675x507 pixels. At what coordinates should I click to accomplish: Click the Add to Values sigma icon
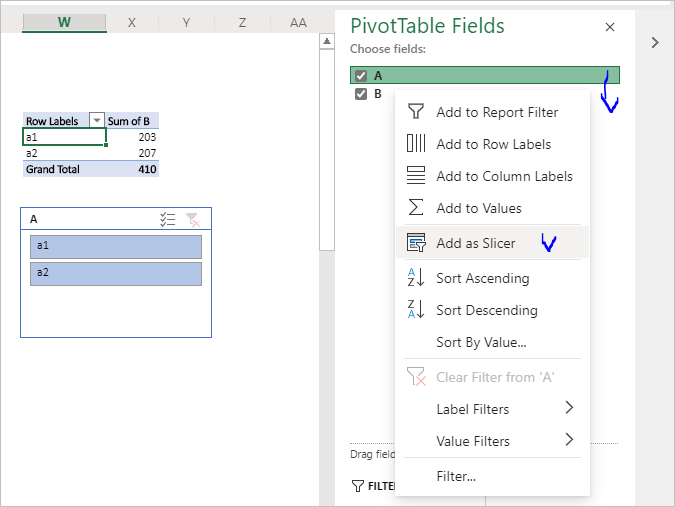(416, 208)
